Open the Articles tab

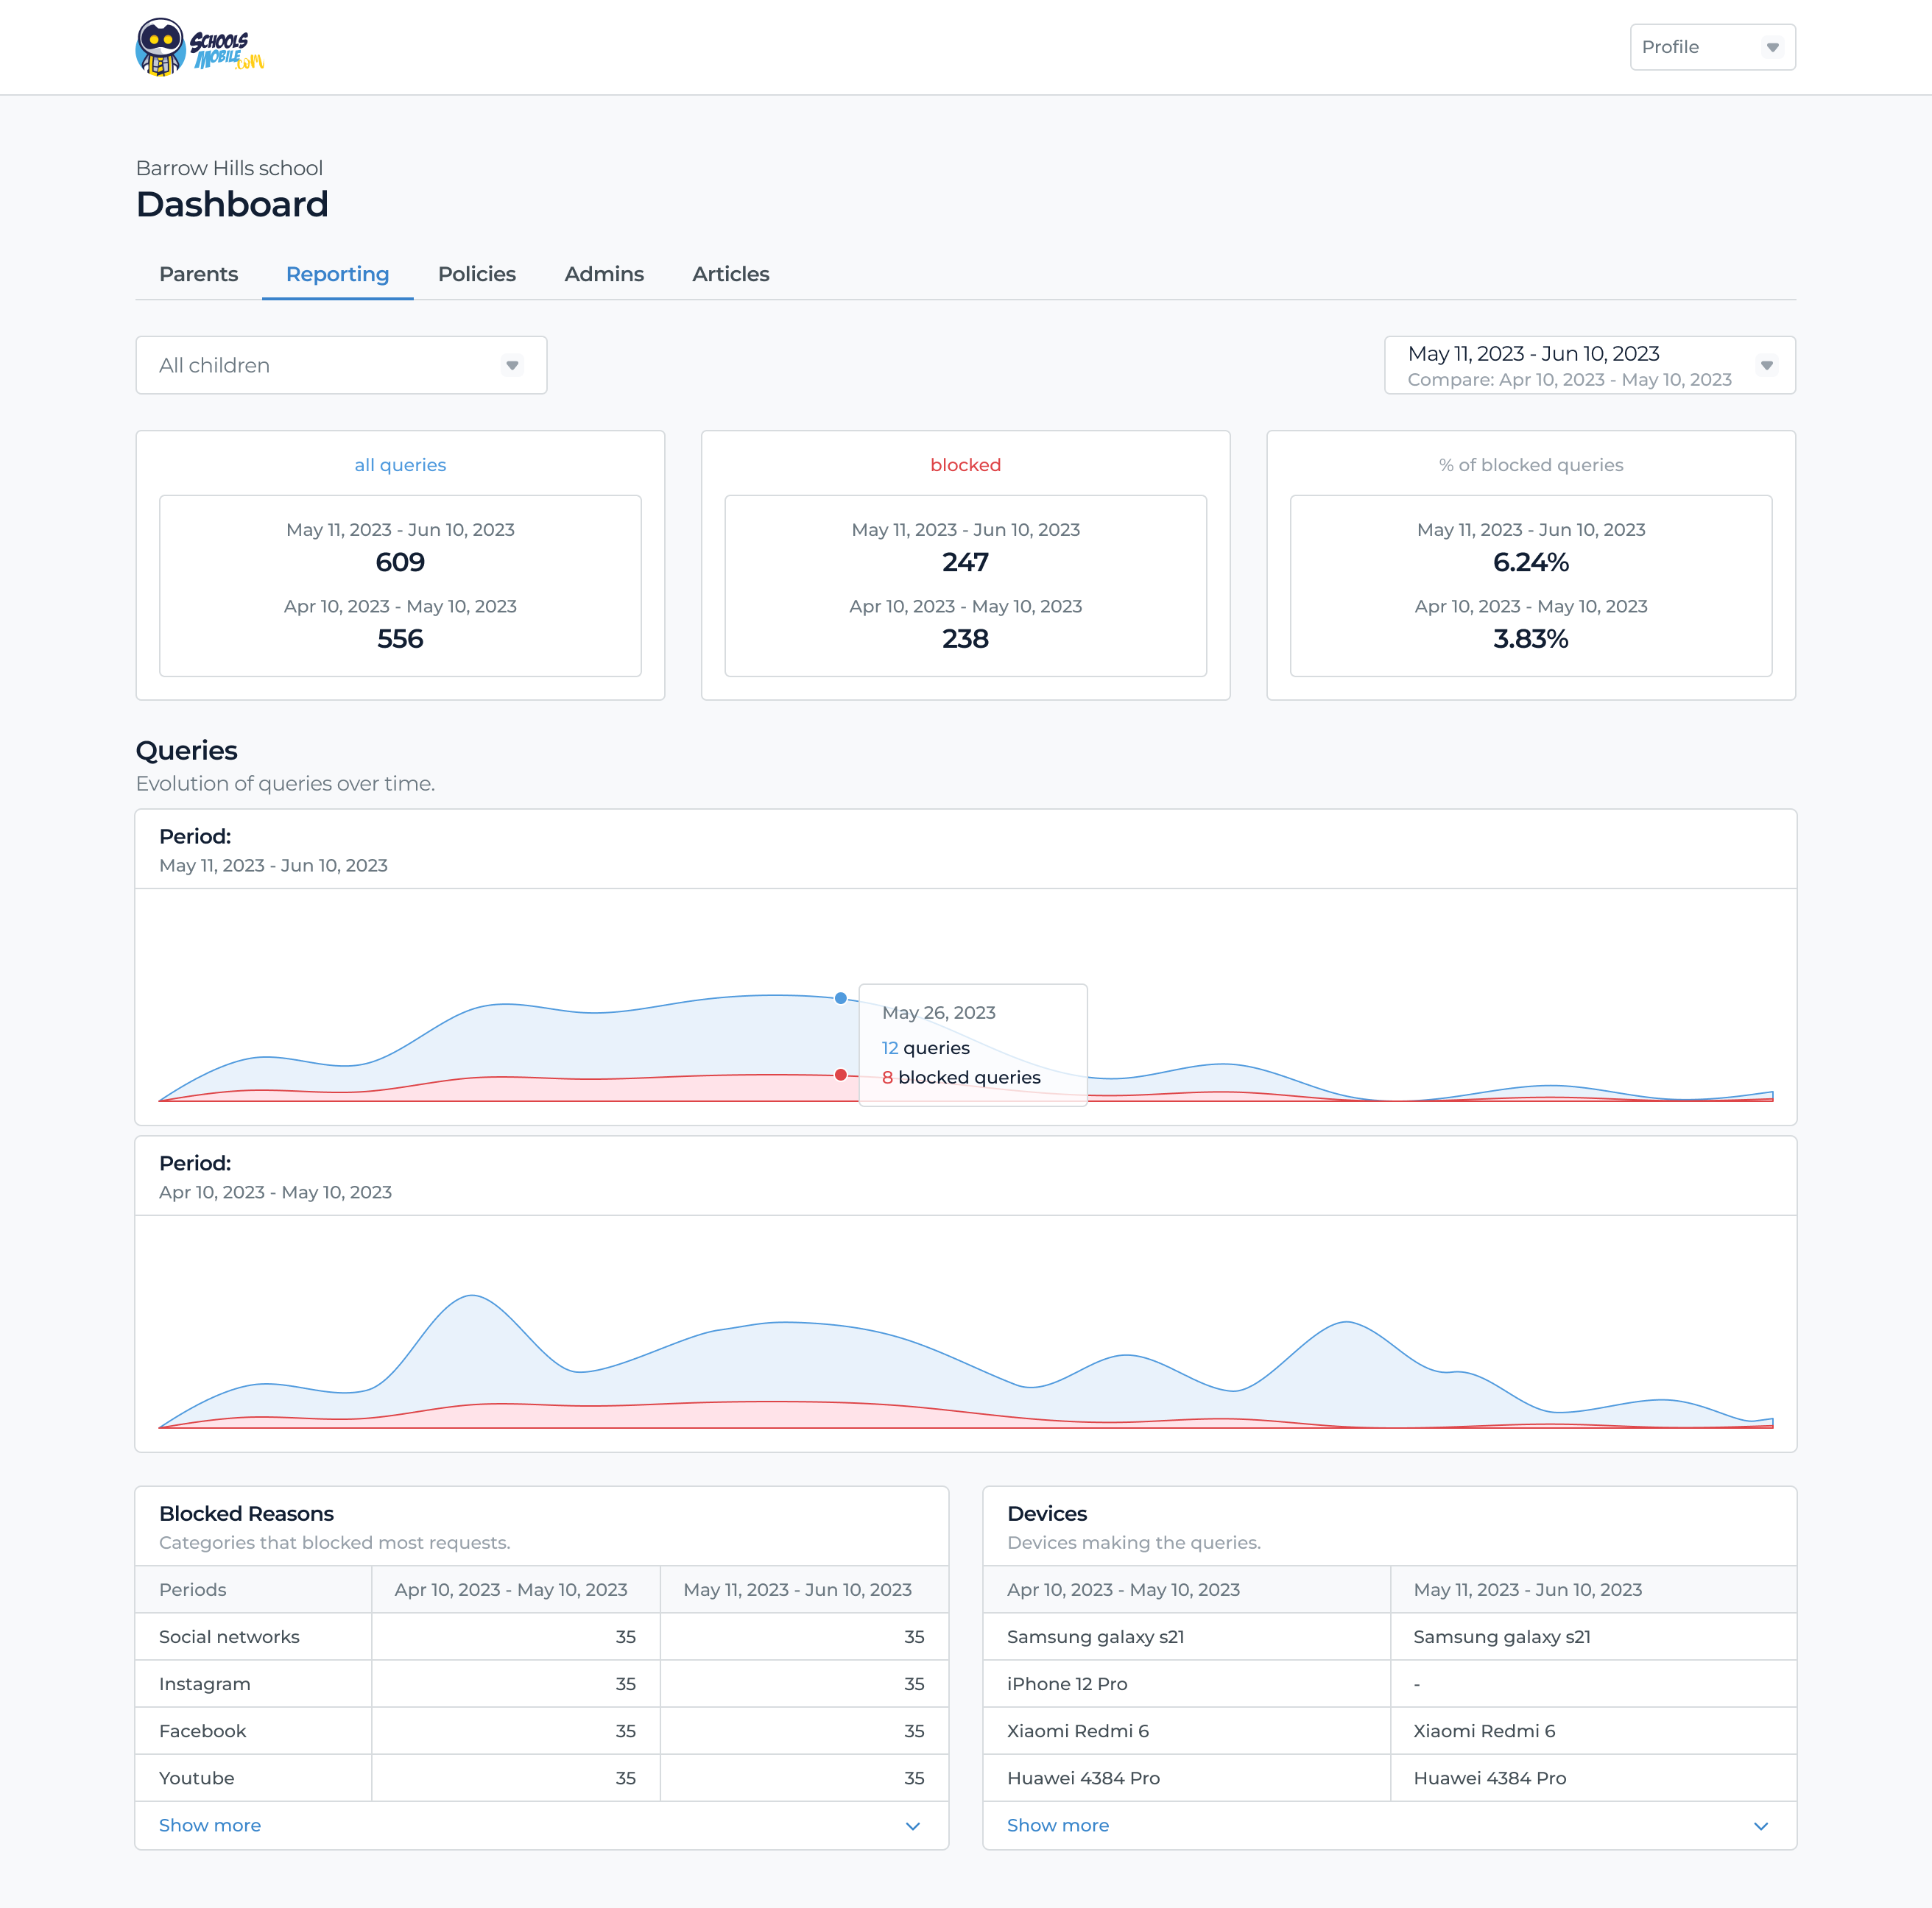(730, 274)
